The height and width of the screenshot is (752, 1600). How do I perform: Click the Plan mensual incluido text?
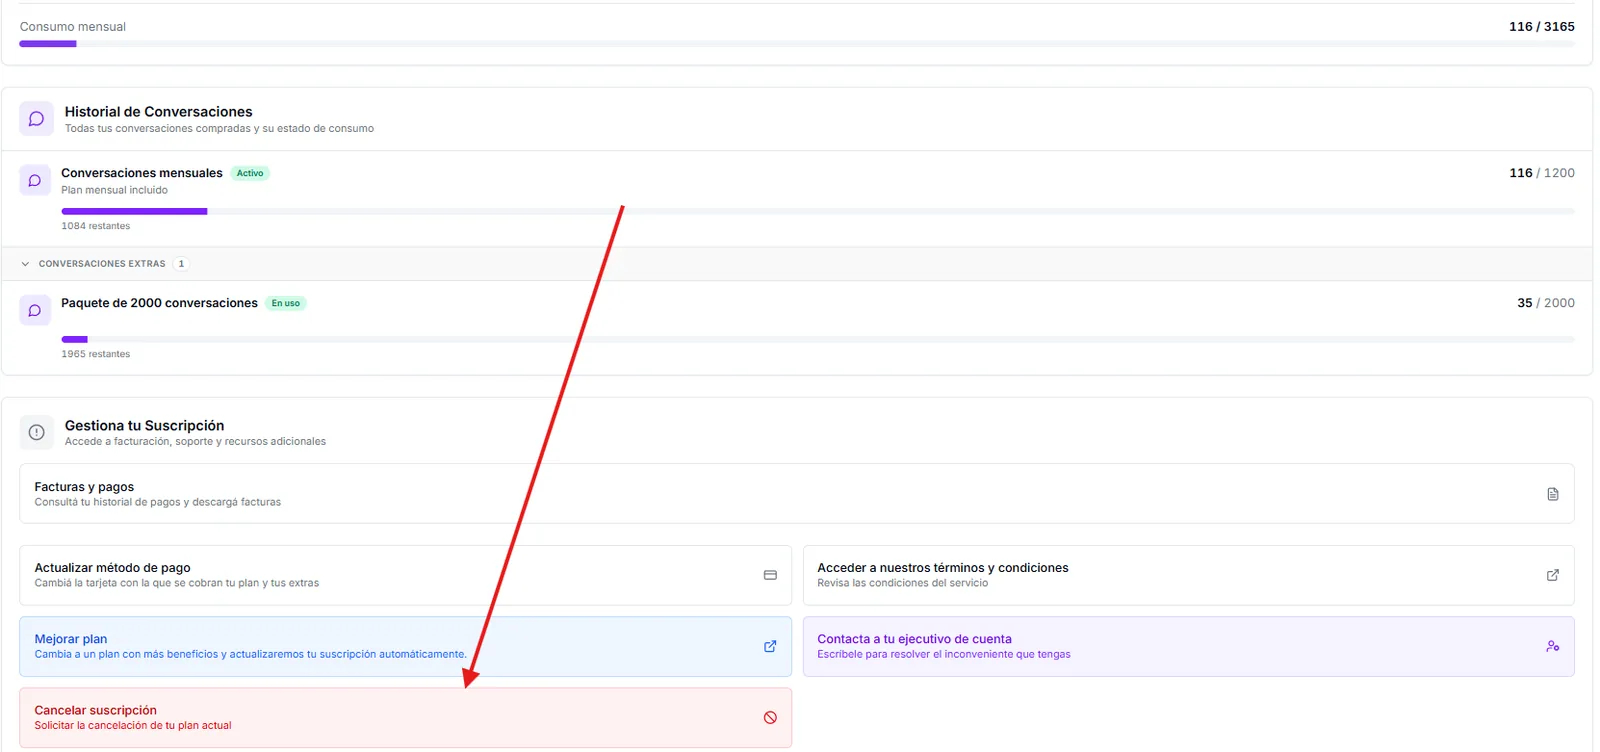pos(115,190)
